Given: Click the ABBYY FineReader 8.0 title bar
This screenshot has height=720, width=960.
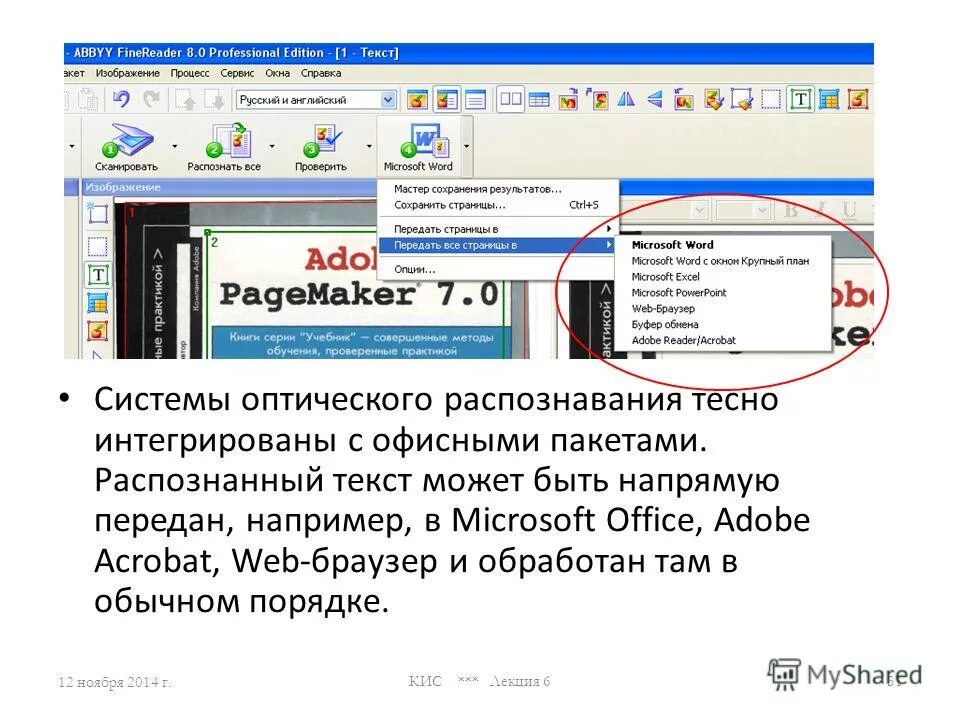Looking at the screenshot, I should tap(468, 53).
